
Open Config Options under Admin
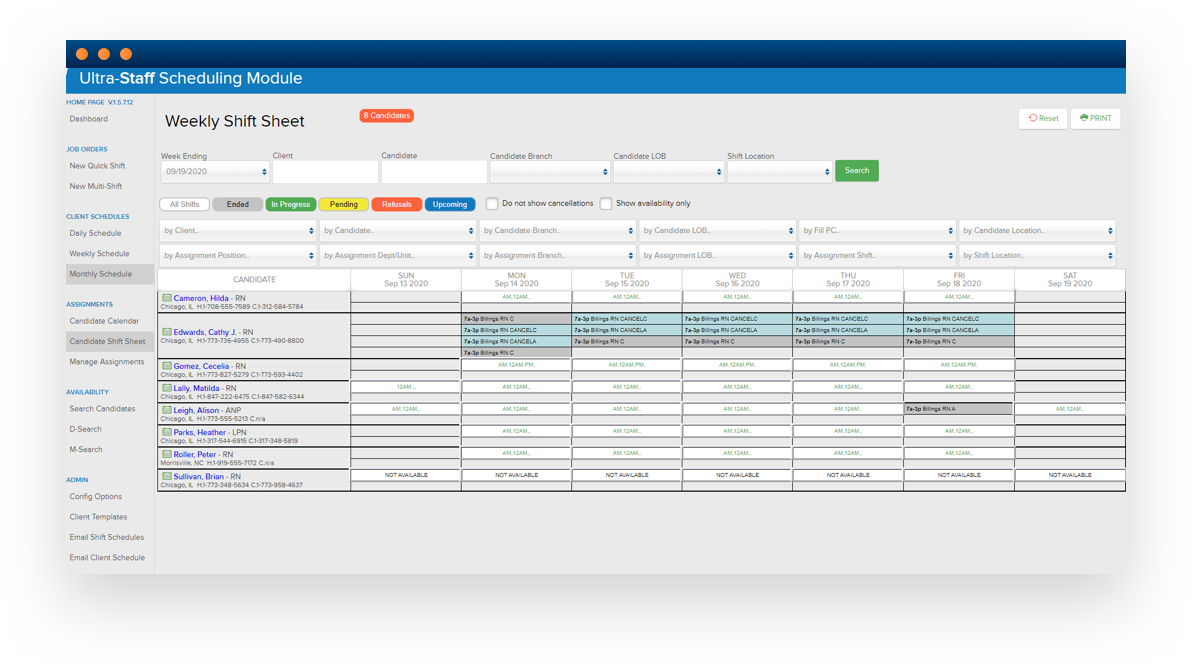point(96,497)
